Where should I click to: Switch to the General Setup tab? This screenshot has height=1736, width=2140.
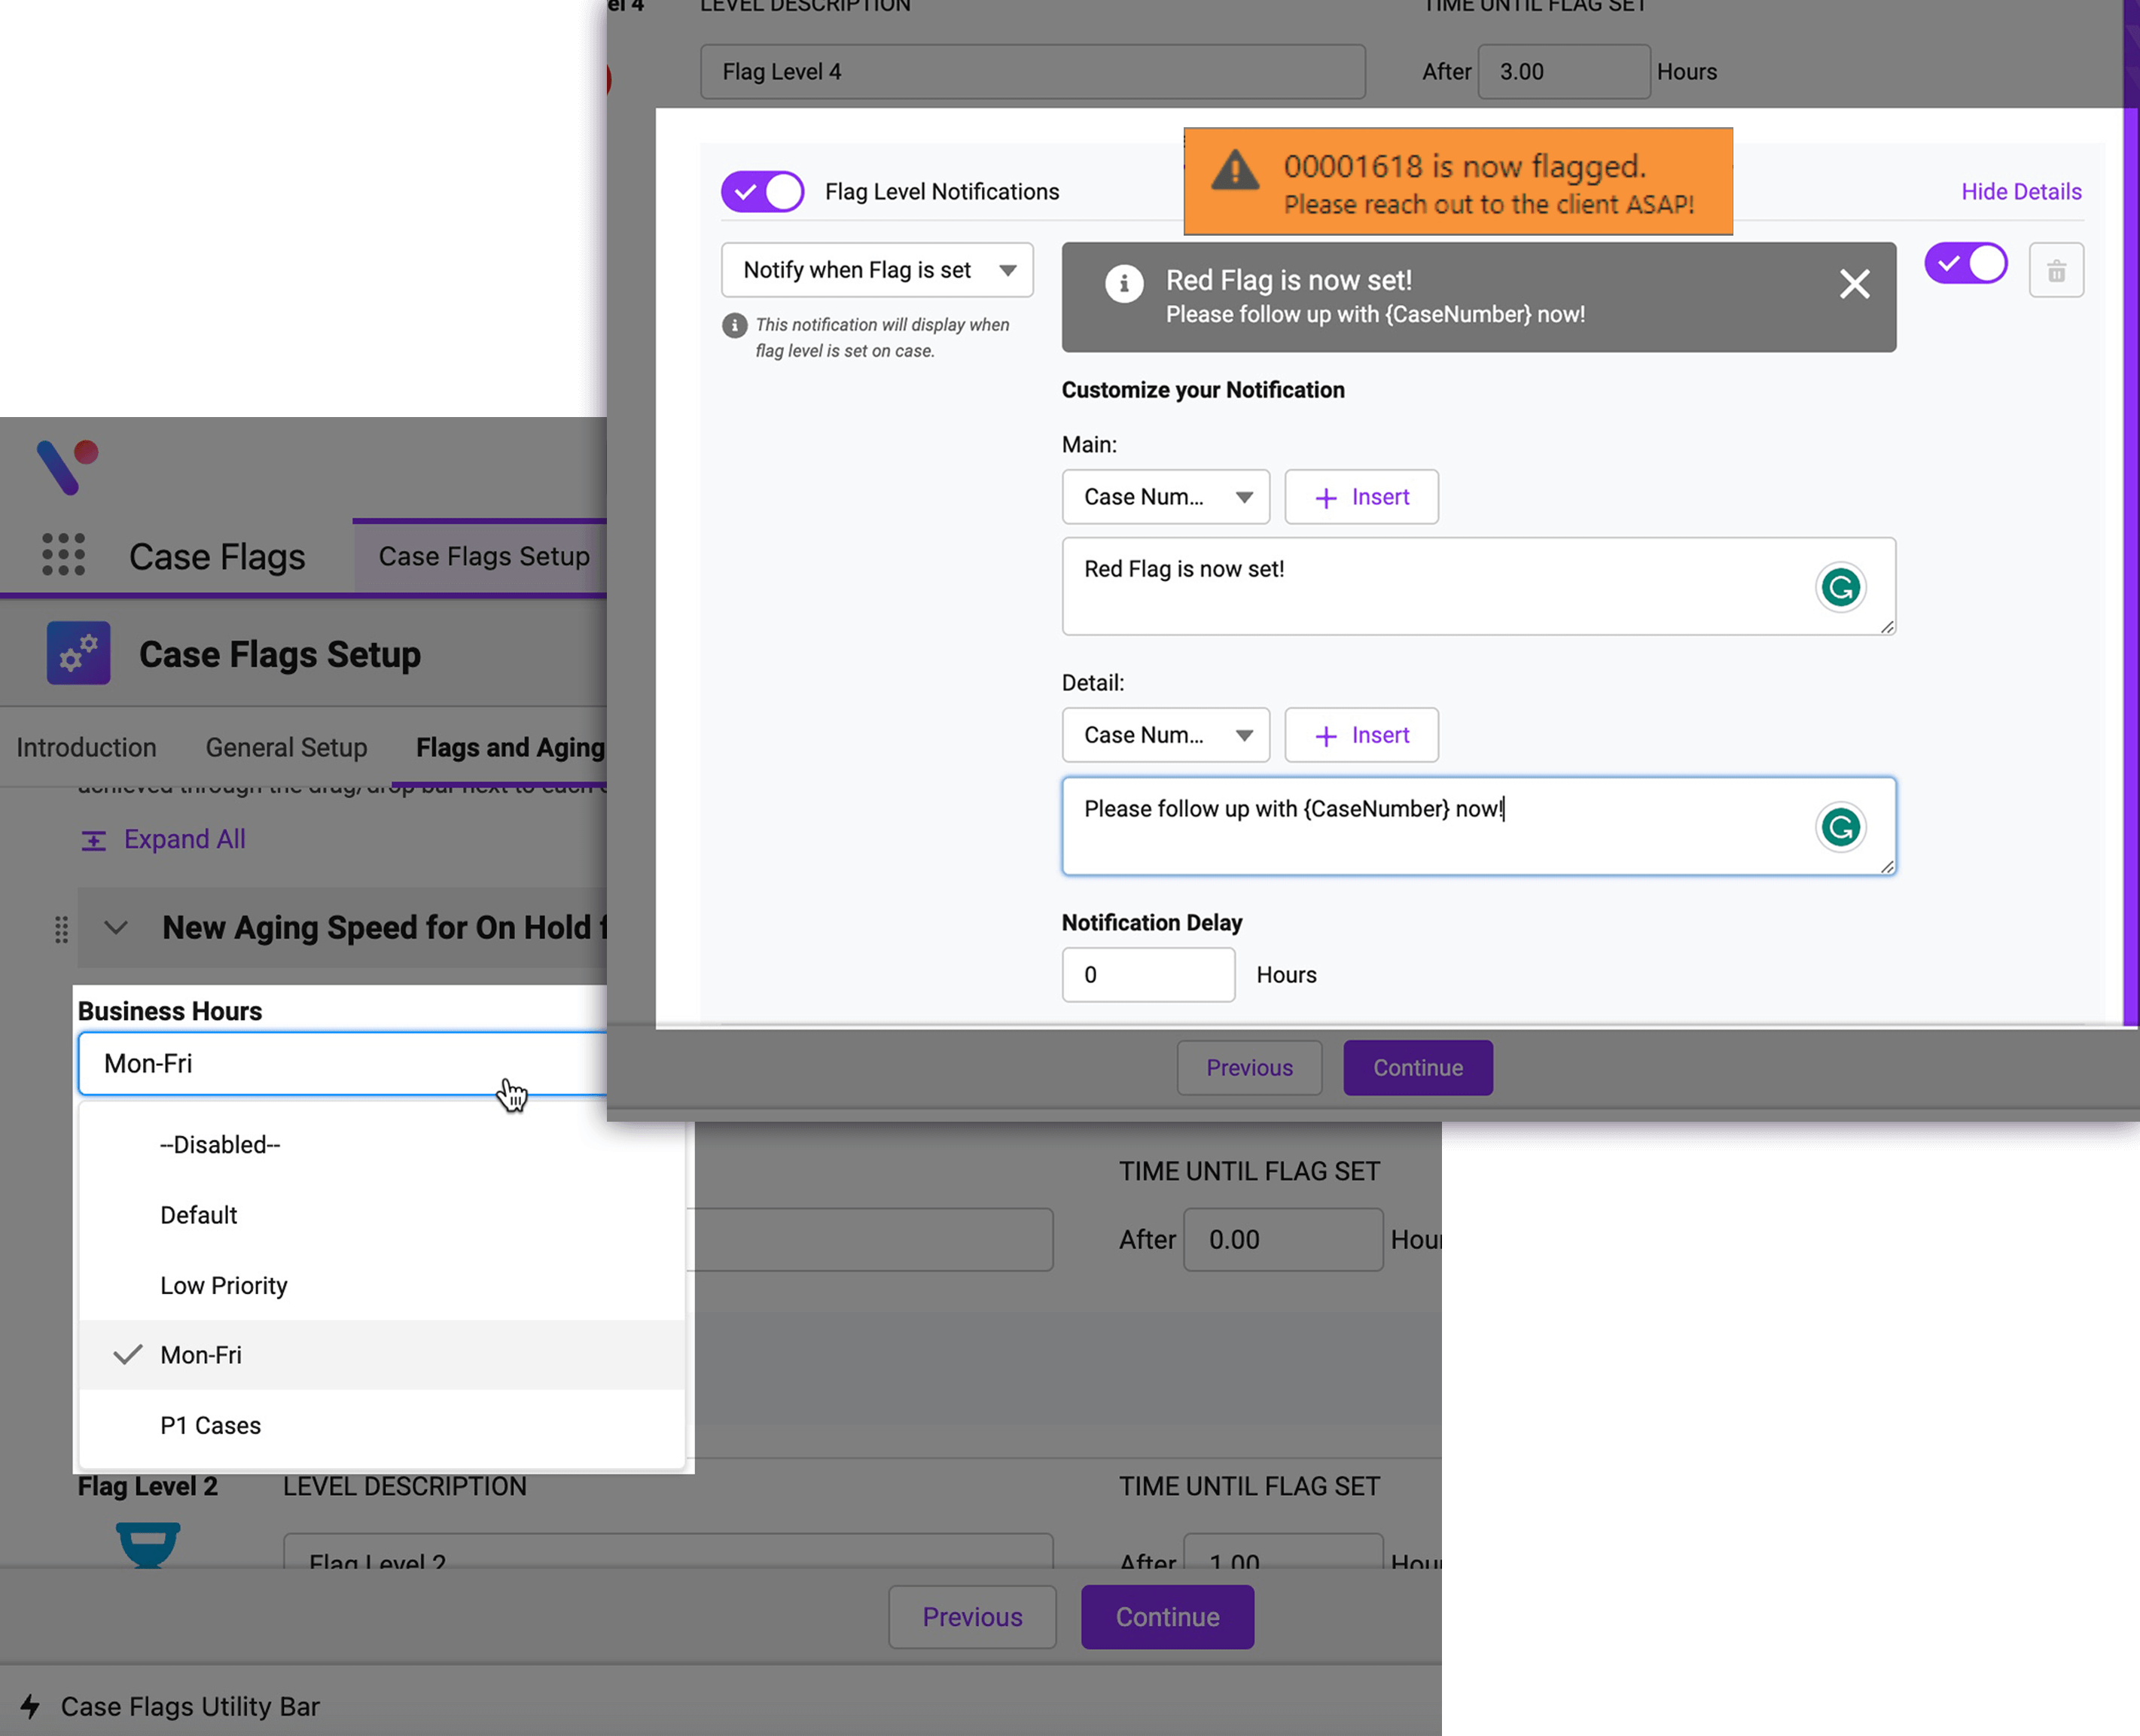click(x=286, y=747)
